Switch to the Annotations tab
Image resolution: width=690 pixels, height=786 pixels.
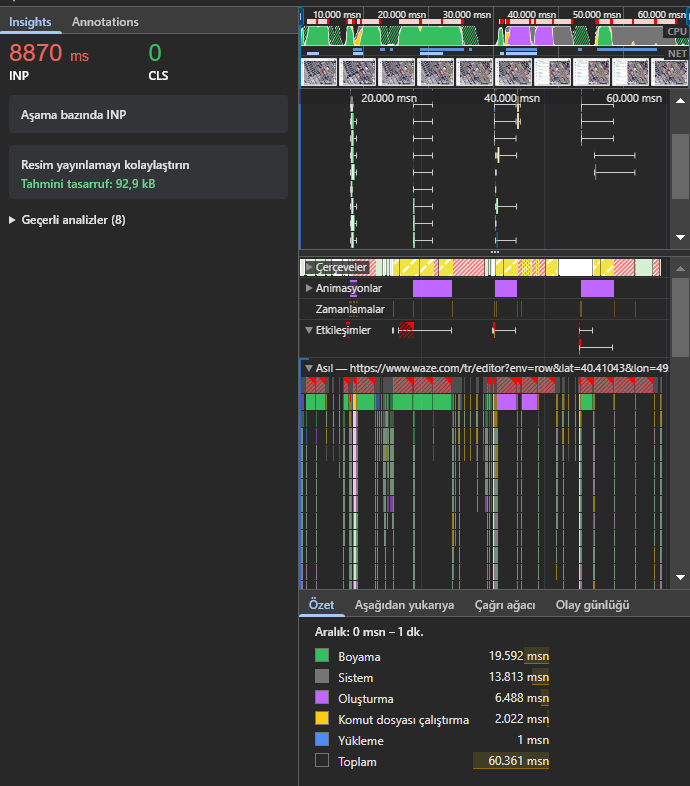[x=105, y=22]
